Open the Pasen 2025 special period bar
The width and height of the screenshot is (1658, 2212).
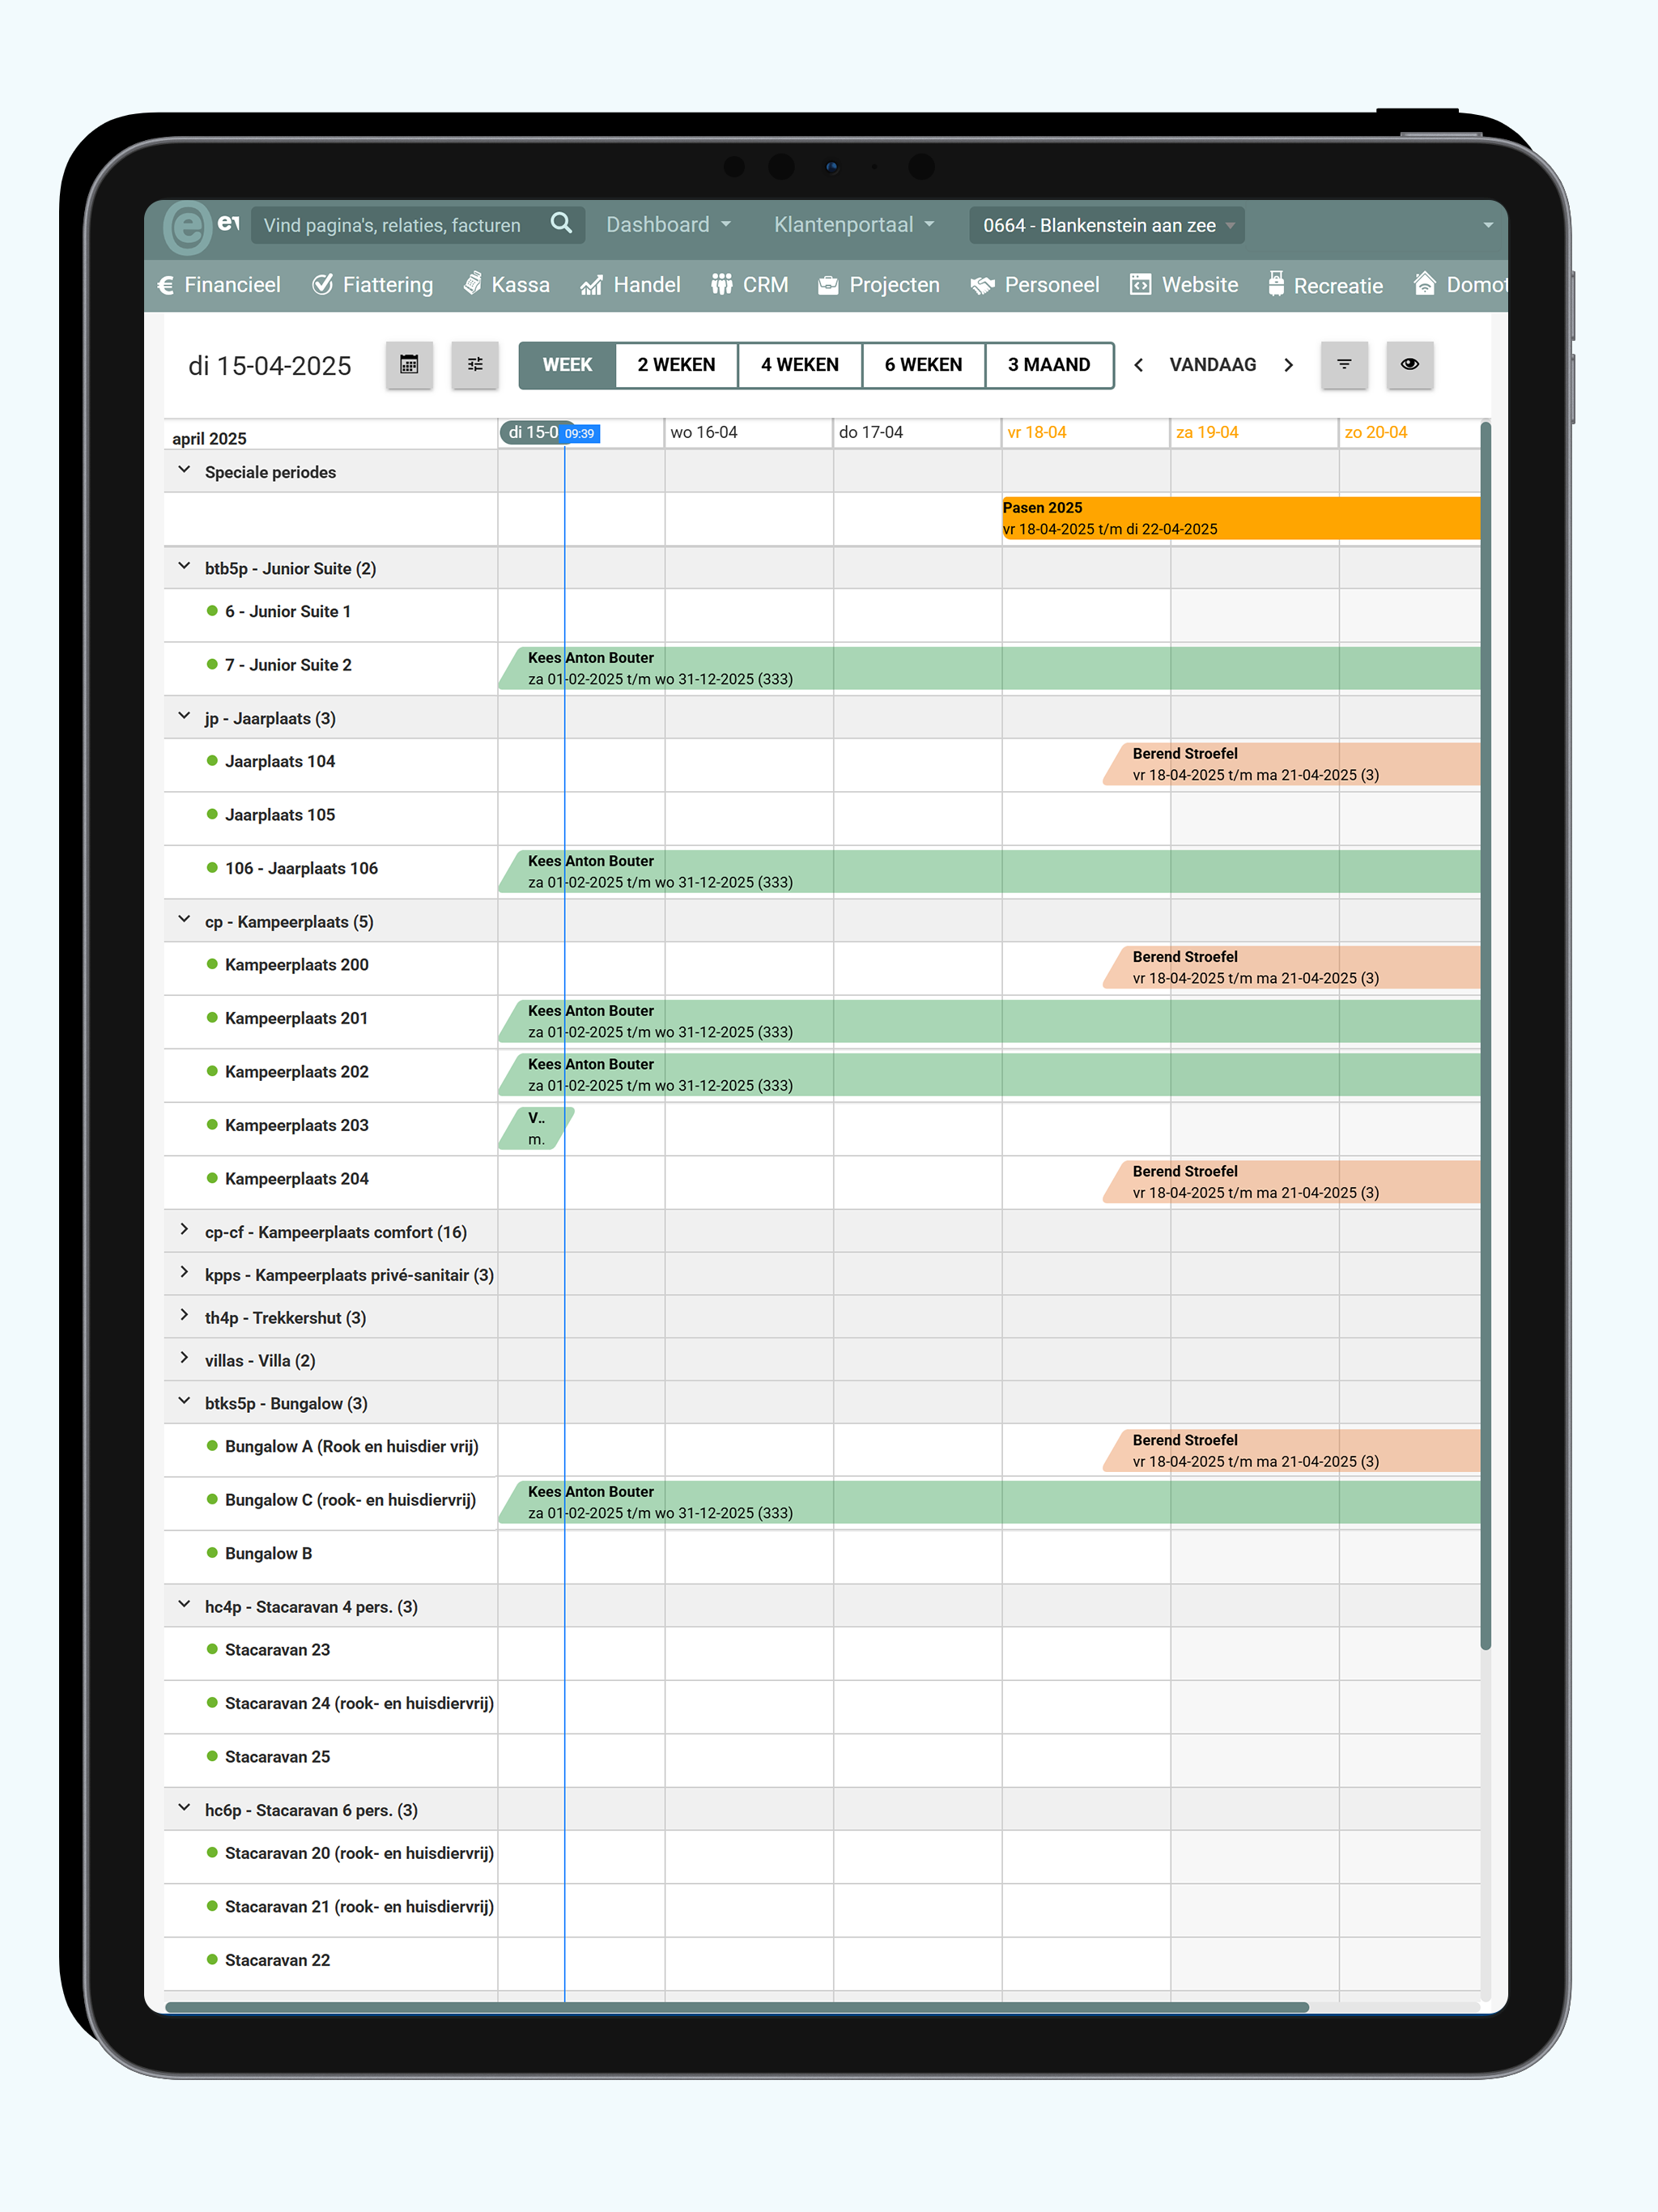pyautogui.click(x=1241, y=518)
